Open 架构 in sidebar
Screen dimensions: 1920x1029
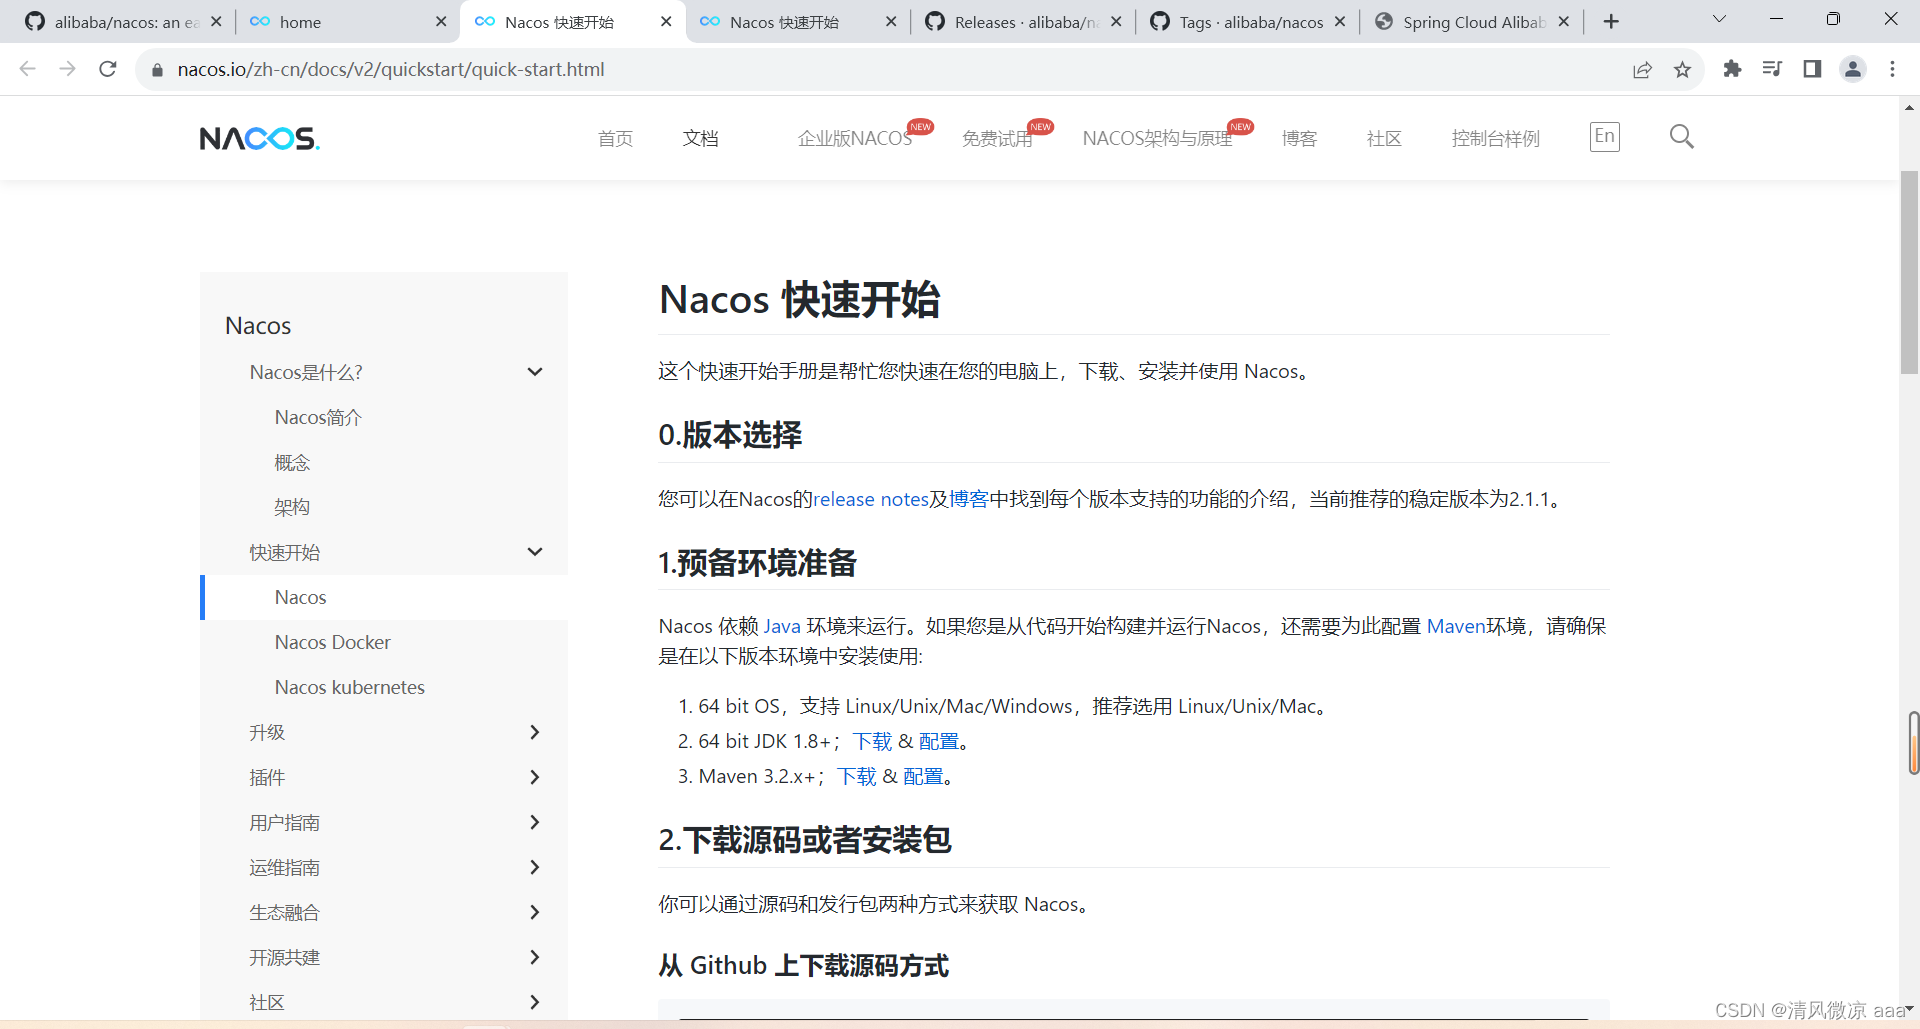(292, 507)
